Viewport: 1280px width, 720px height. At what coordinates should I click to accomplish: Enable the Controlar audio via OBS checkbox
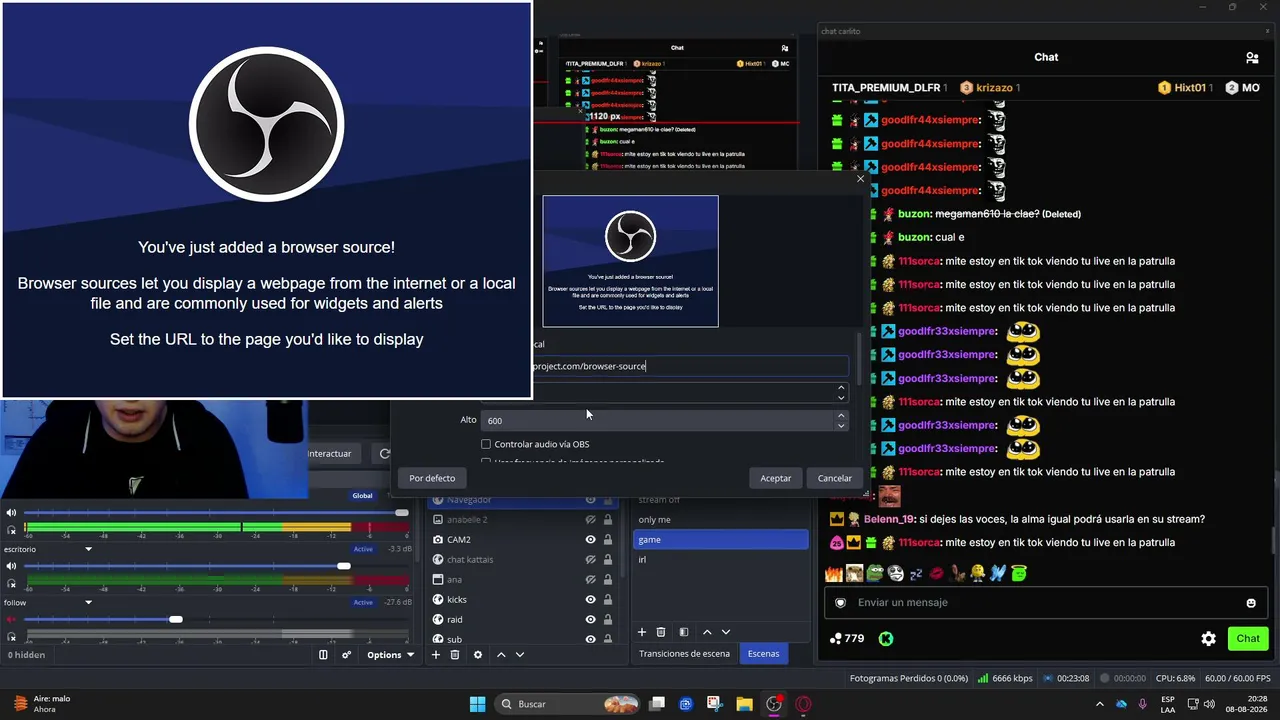coord(486,444)
